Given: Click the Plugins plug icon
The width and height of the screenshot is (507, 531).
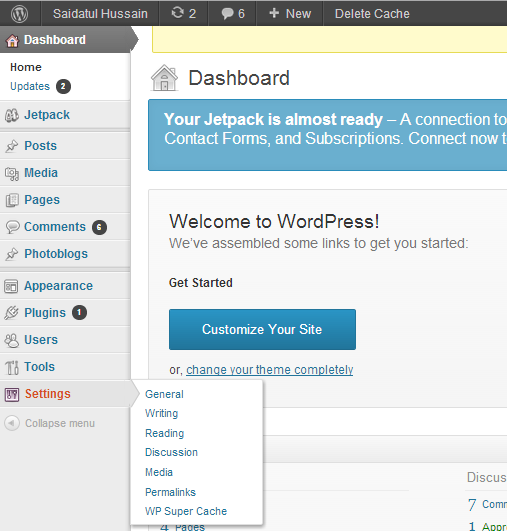Looking at the screenshot, I should (x=12, y=313).
